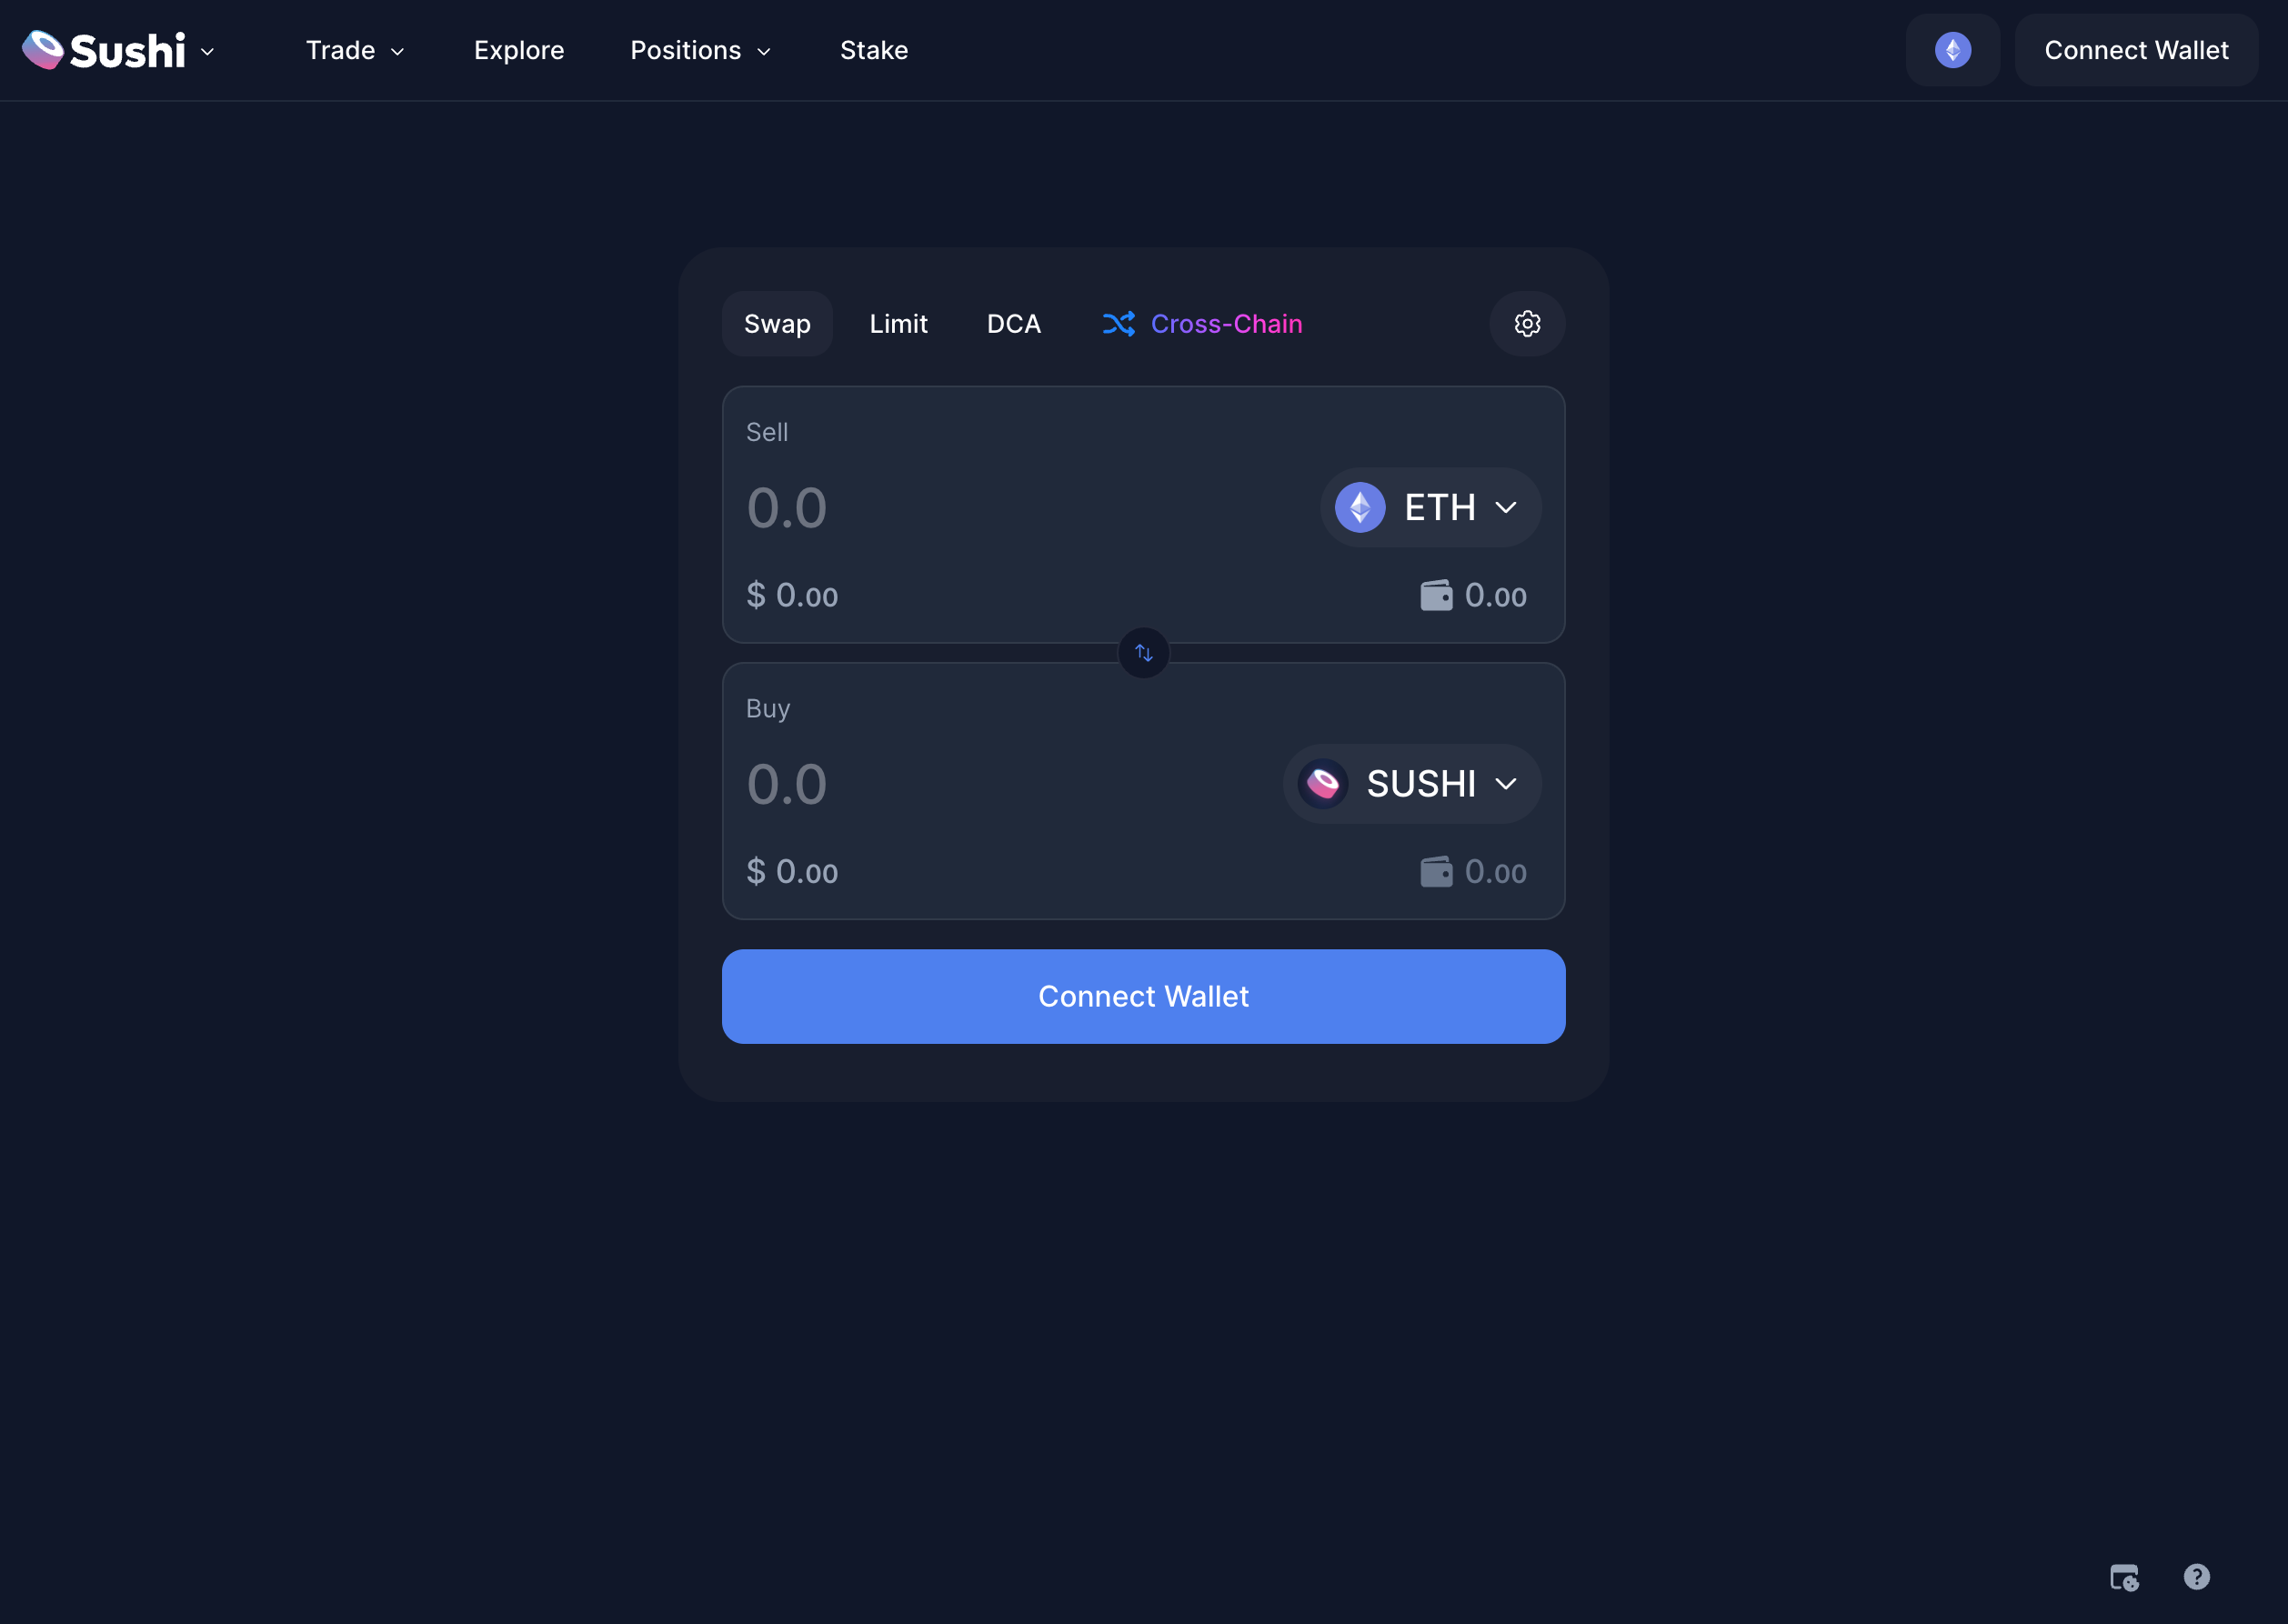Image resolution: width=2288 pixels, height=1624 pixels.
Task: Expand the Sushi logo dropdown chevron
Action: [208, 52]
